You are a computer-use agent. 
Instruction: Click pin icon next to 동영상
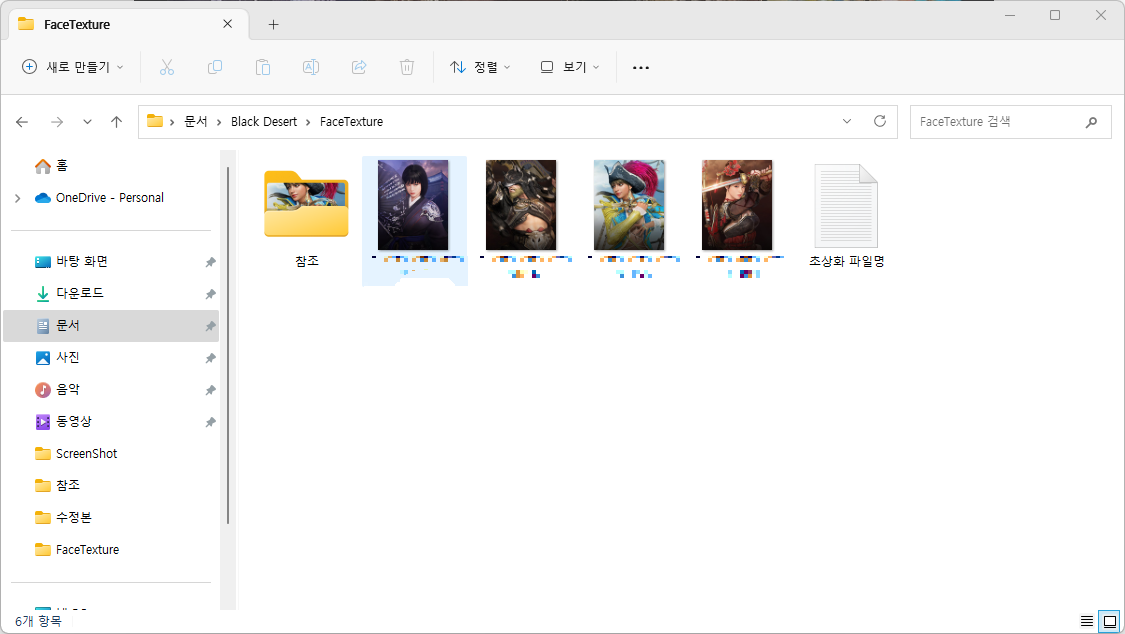pyautogui.click(x=210, y=422)
